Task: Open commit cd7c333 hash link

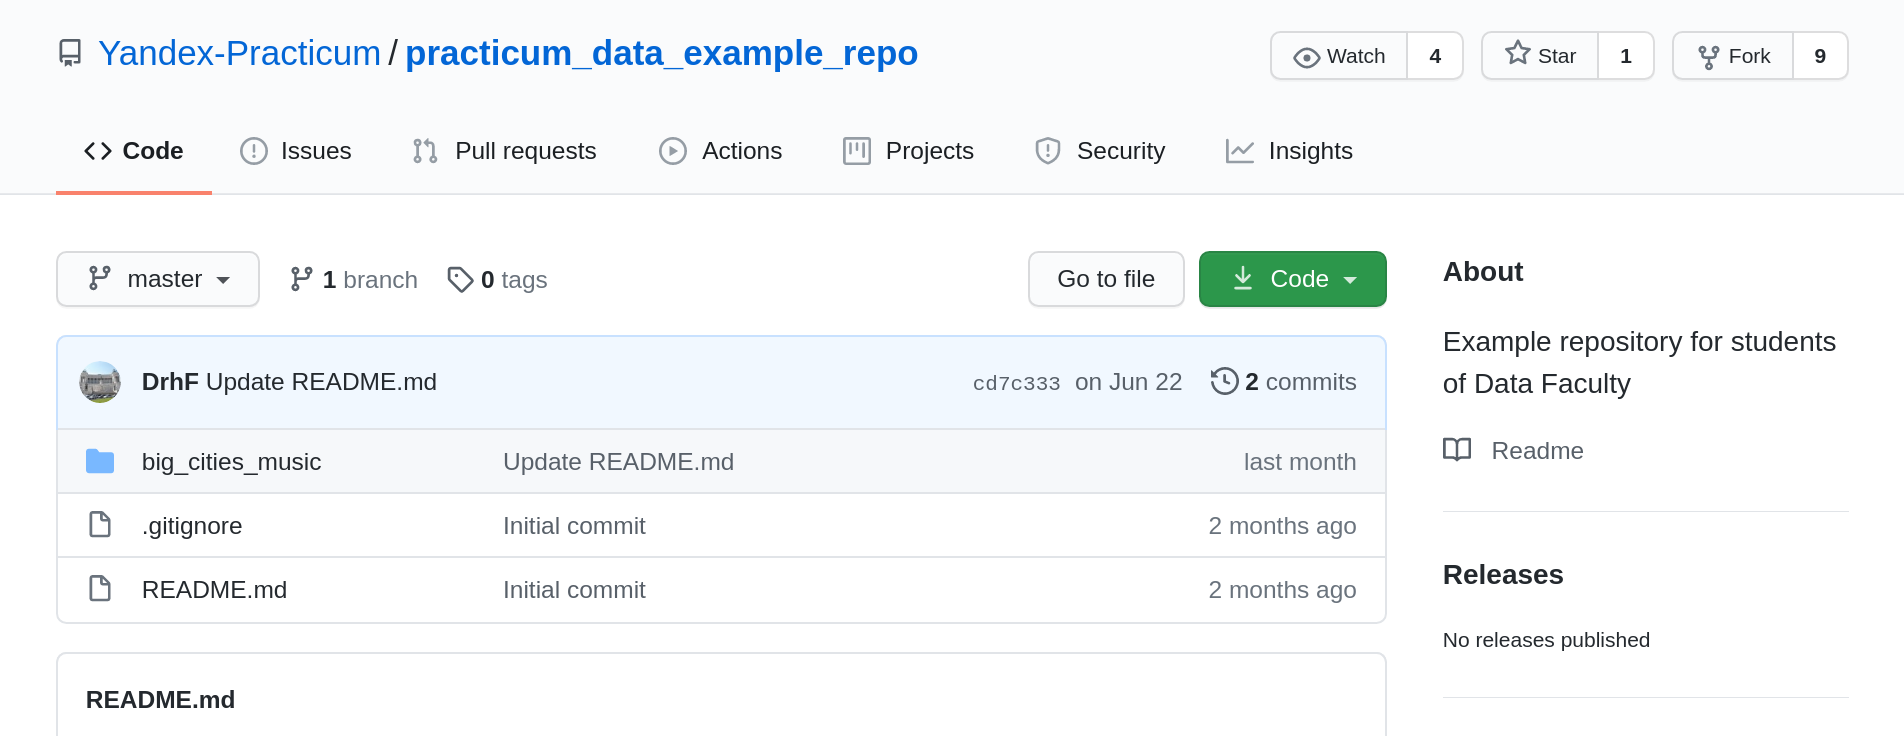Action: coord(1016,383)
